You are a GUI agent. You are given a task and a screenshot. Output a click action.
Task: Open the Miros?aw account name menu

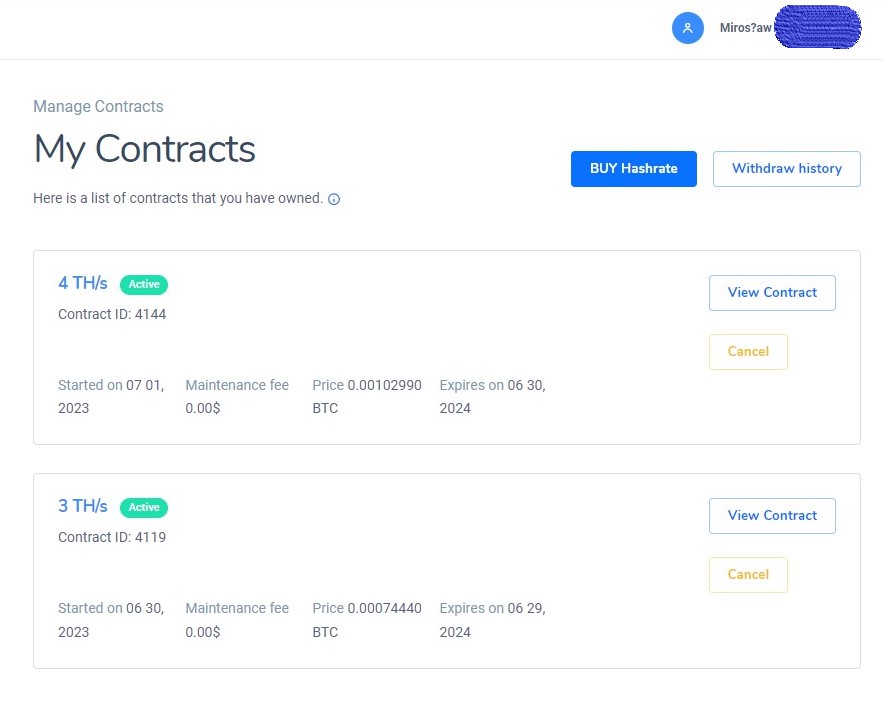(x=746, y=28)
